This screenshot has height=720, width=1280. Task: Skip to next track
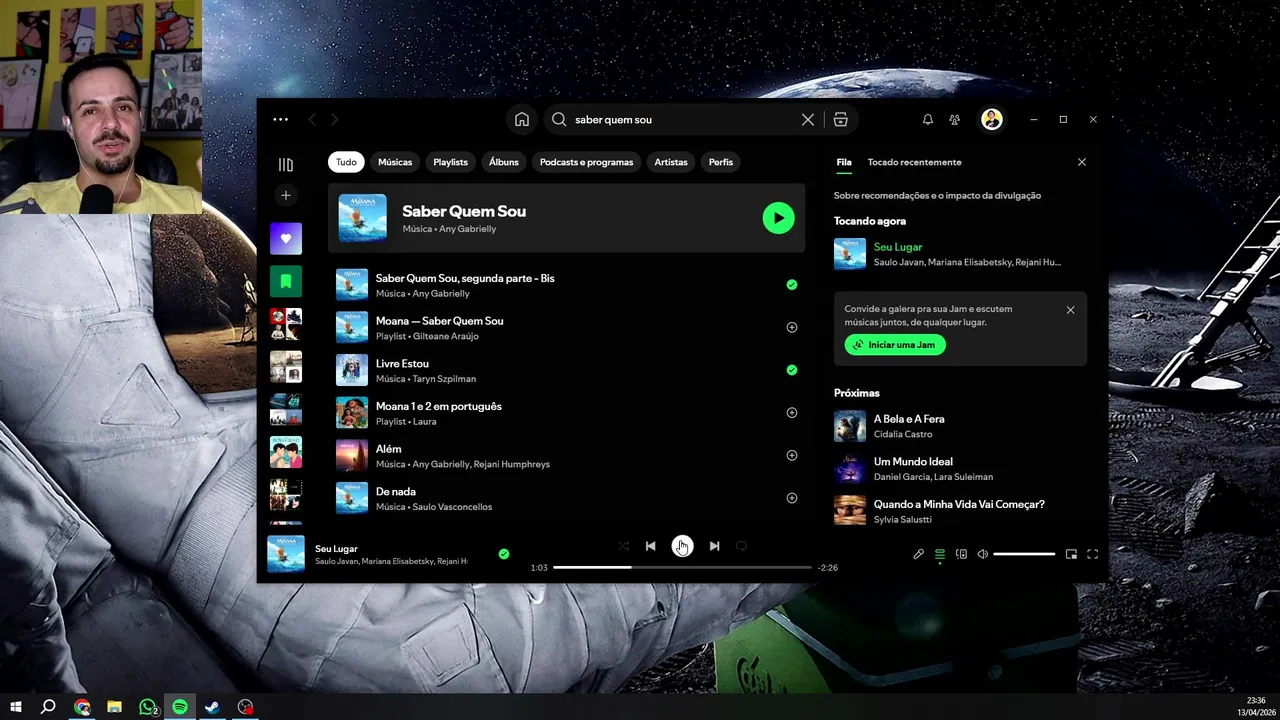(x=714, y=546)
